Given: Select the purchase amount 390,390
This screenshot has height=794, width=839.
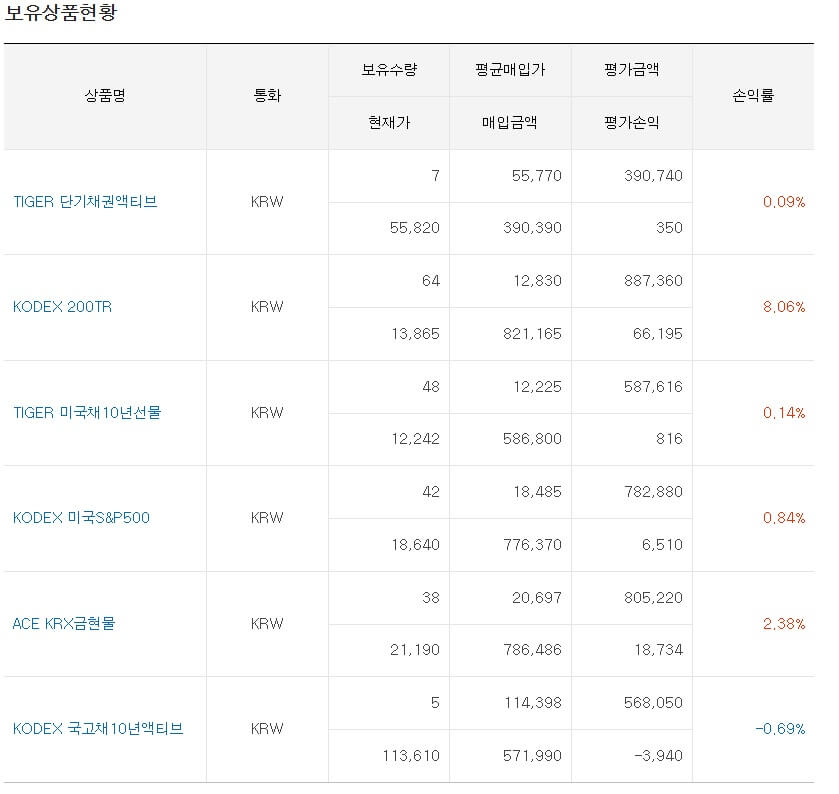Looking at the screenshot, I should pos(532,228).
